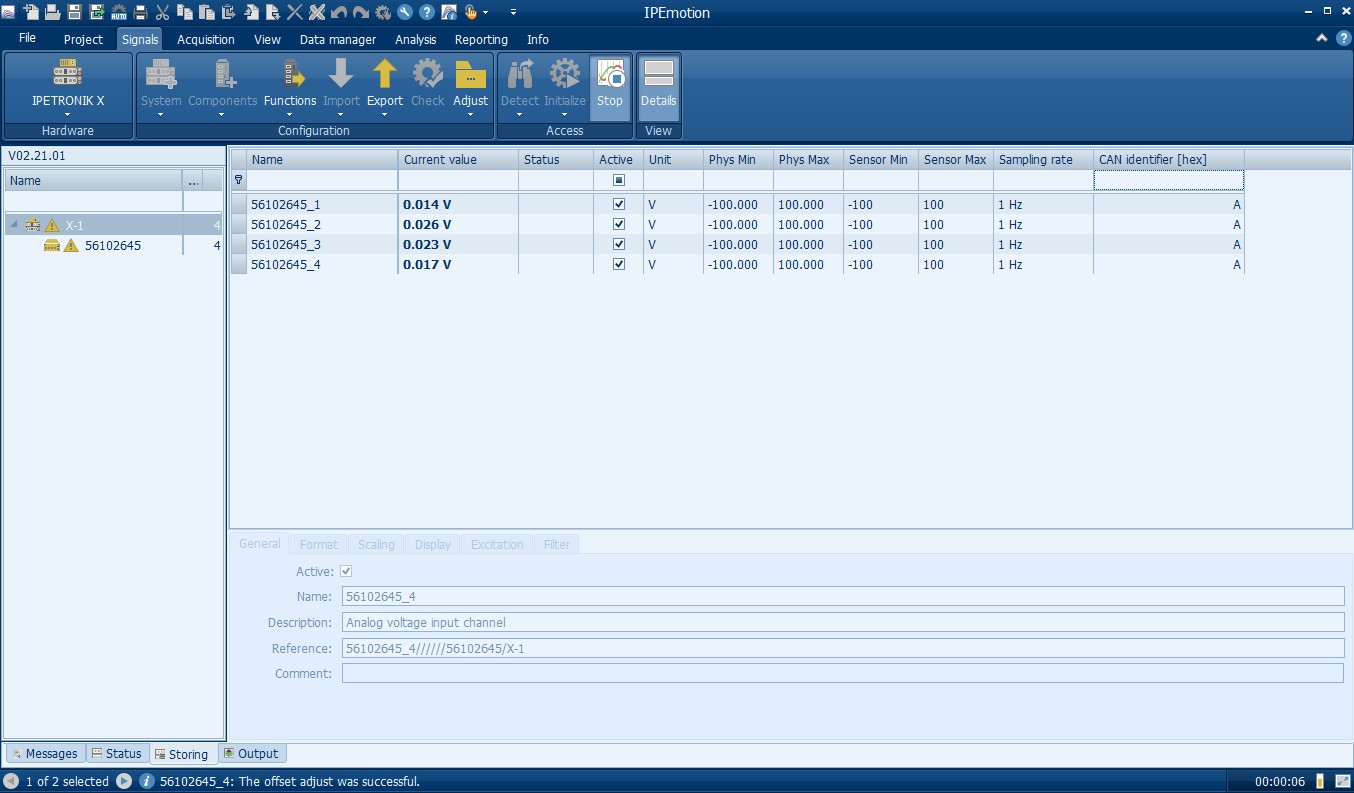The width and height of the screenshot is (1354, 793).
Task: Click the chart icon at the status bar's right end
Action: coord(1341,781)
